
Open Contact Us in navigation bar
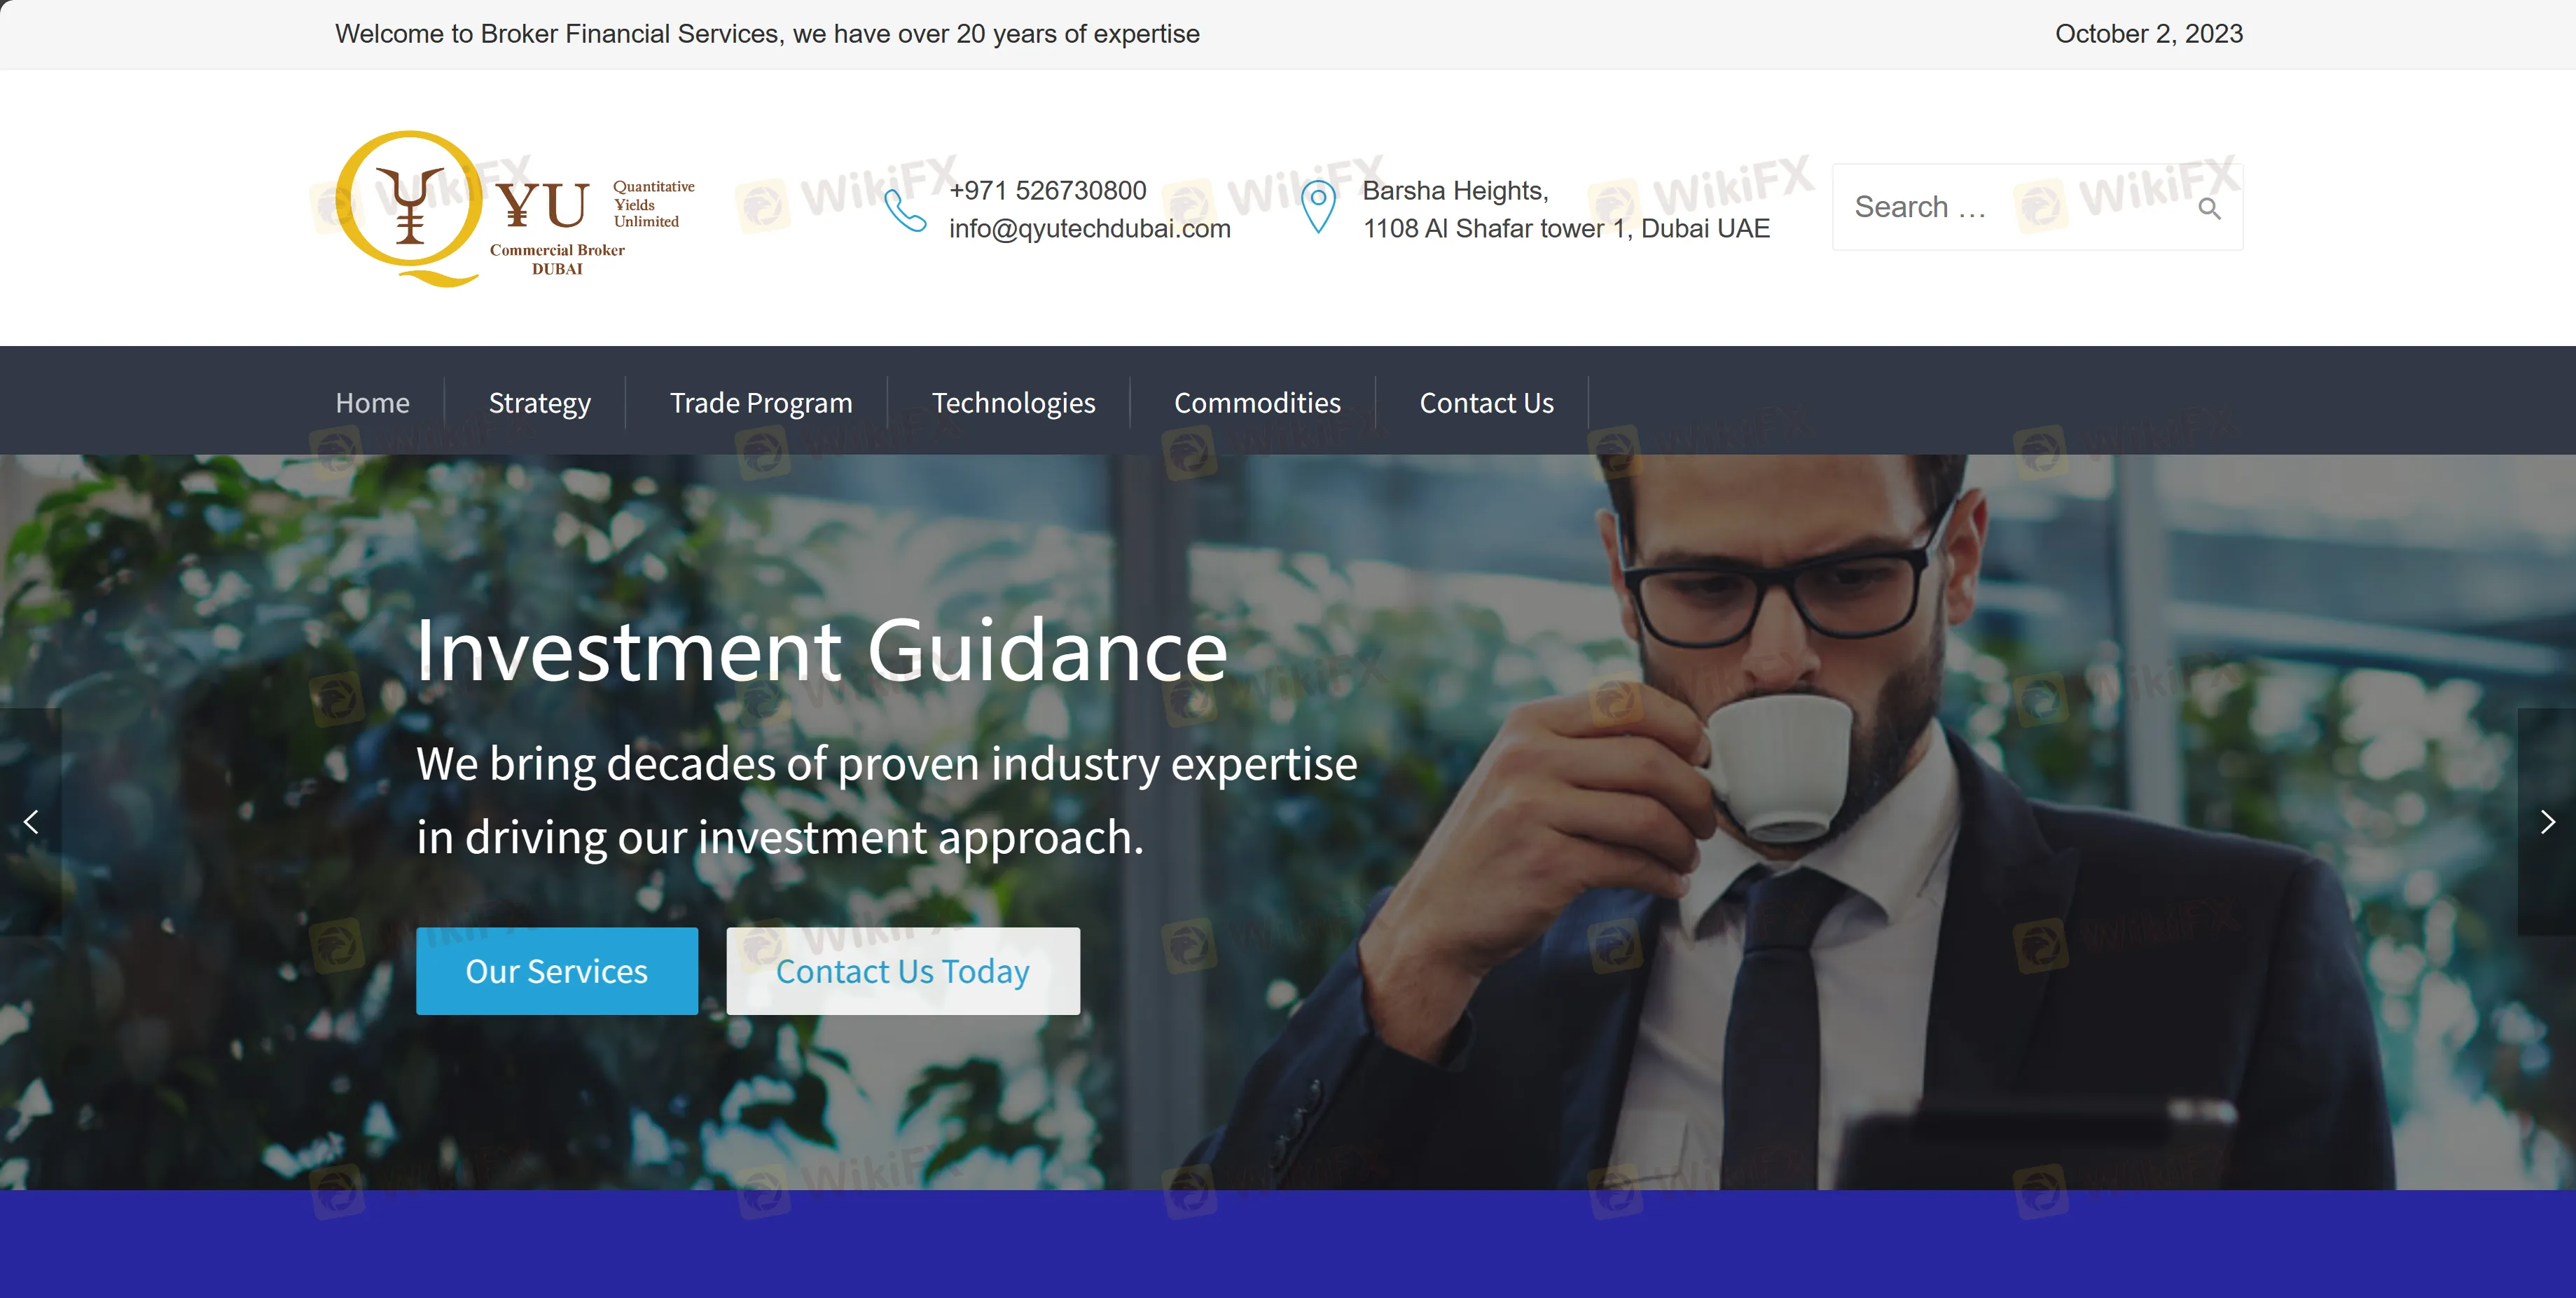coord(1486,403)
